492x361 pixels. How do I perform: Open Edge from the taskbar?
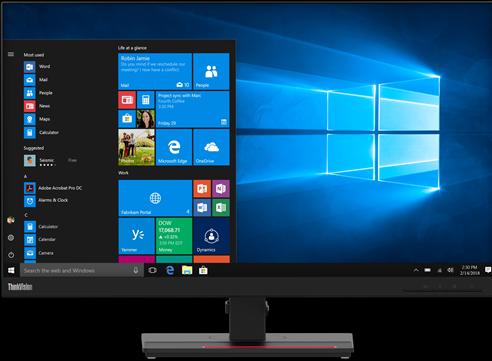point(170,270)
